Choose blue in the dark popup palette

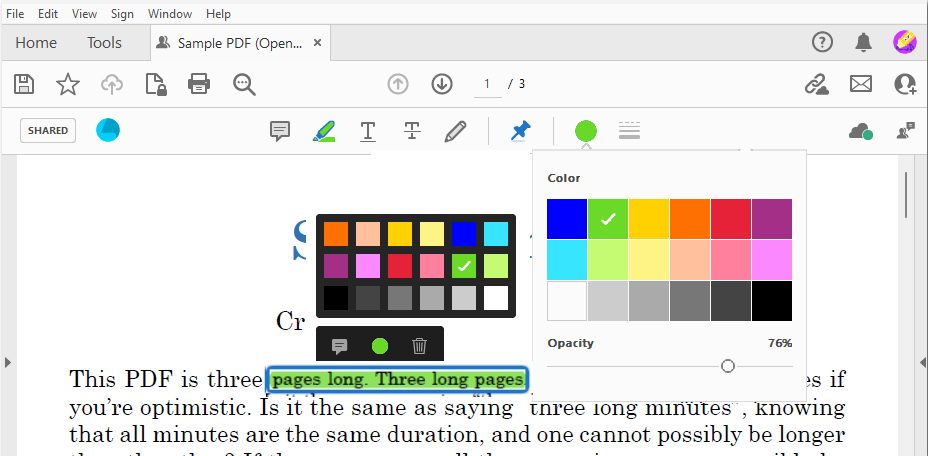[463, 234]
